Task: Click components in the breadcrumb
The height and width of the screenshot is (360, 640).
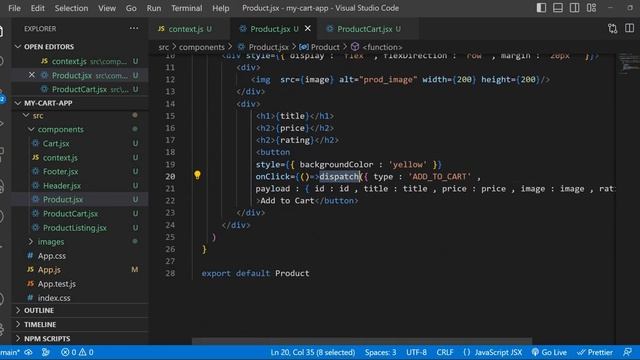Action: [x=202, y=47]
